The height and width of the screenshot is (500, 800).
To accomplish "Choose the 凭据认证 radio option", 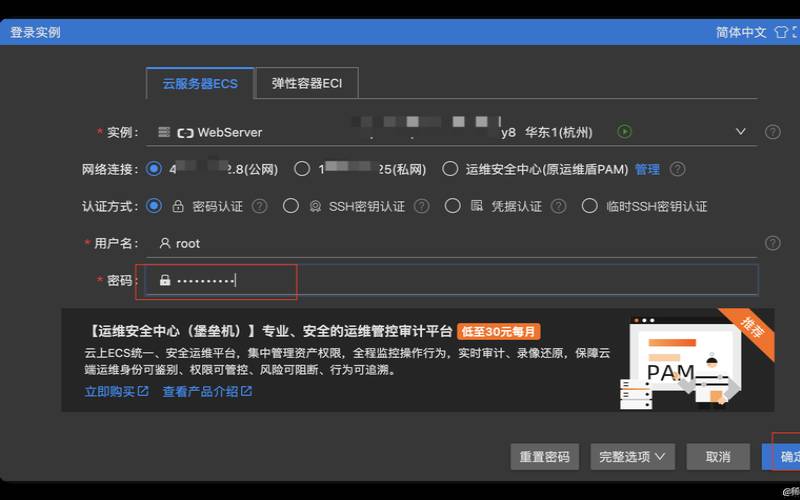I will 452,206.
